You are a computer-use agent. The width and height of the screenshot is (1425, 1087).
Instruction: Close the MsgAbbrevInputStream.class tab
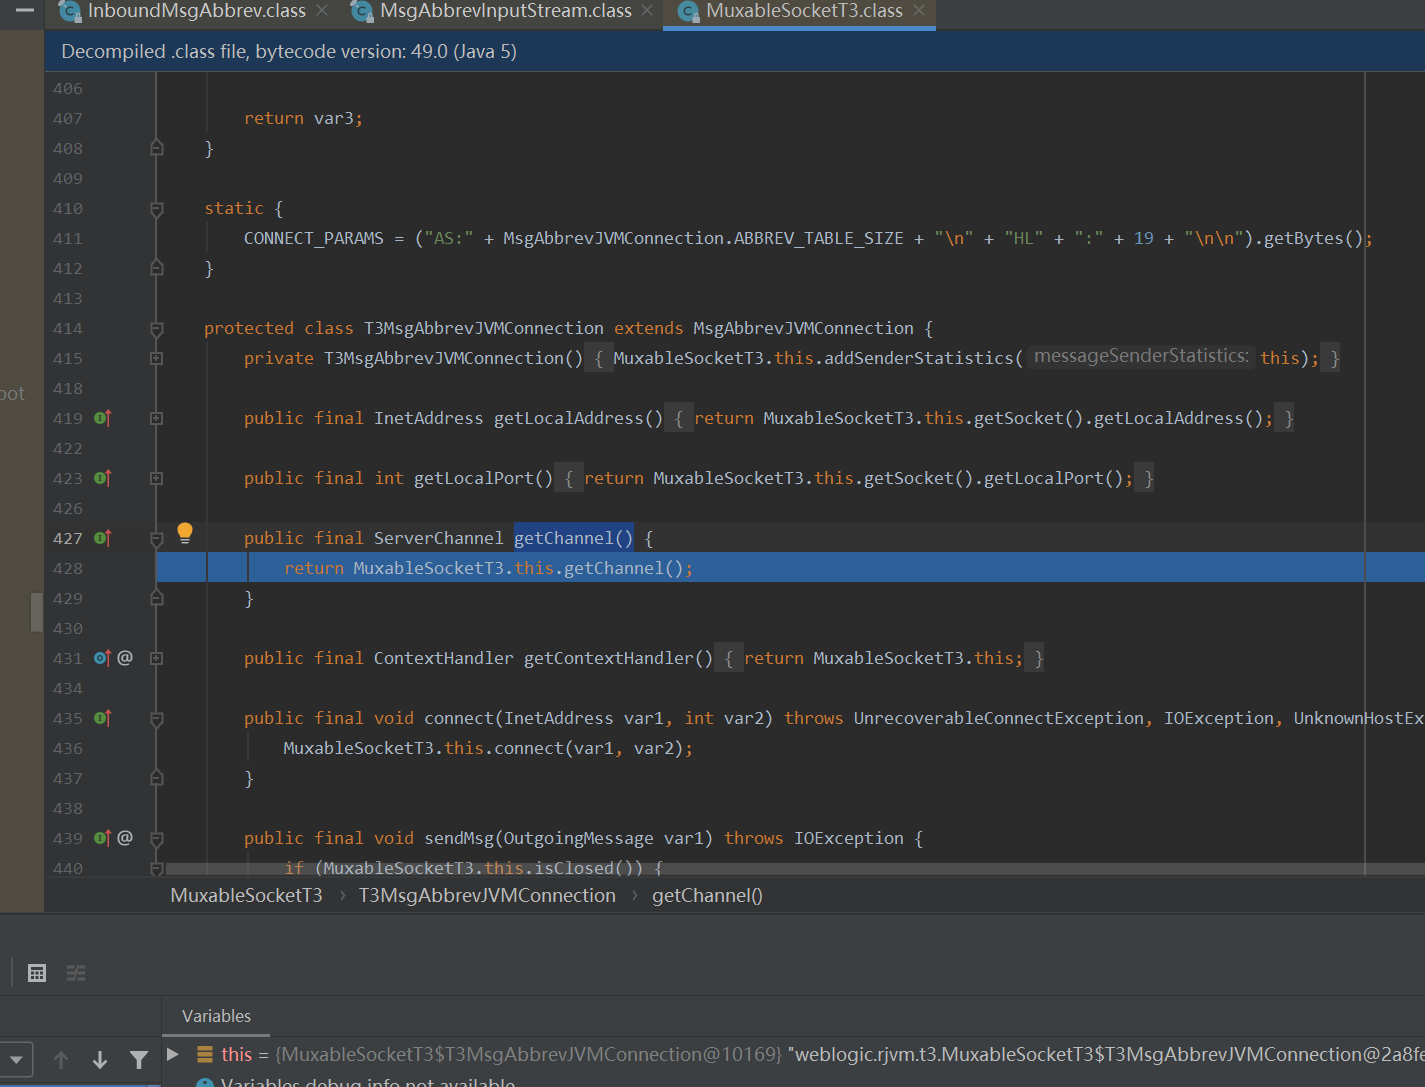point(647,10)
